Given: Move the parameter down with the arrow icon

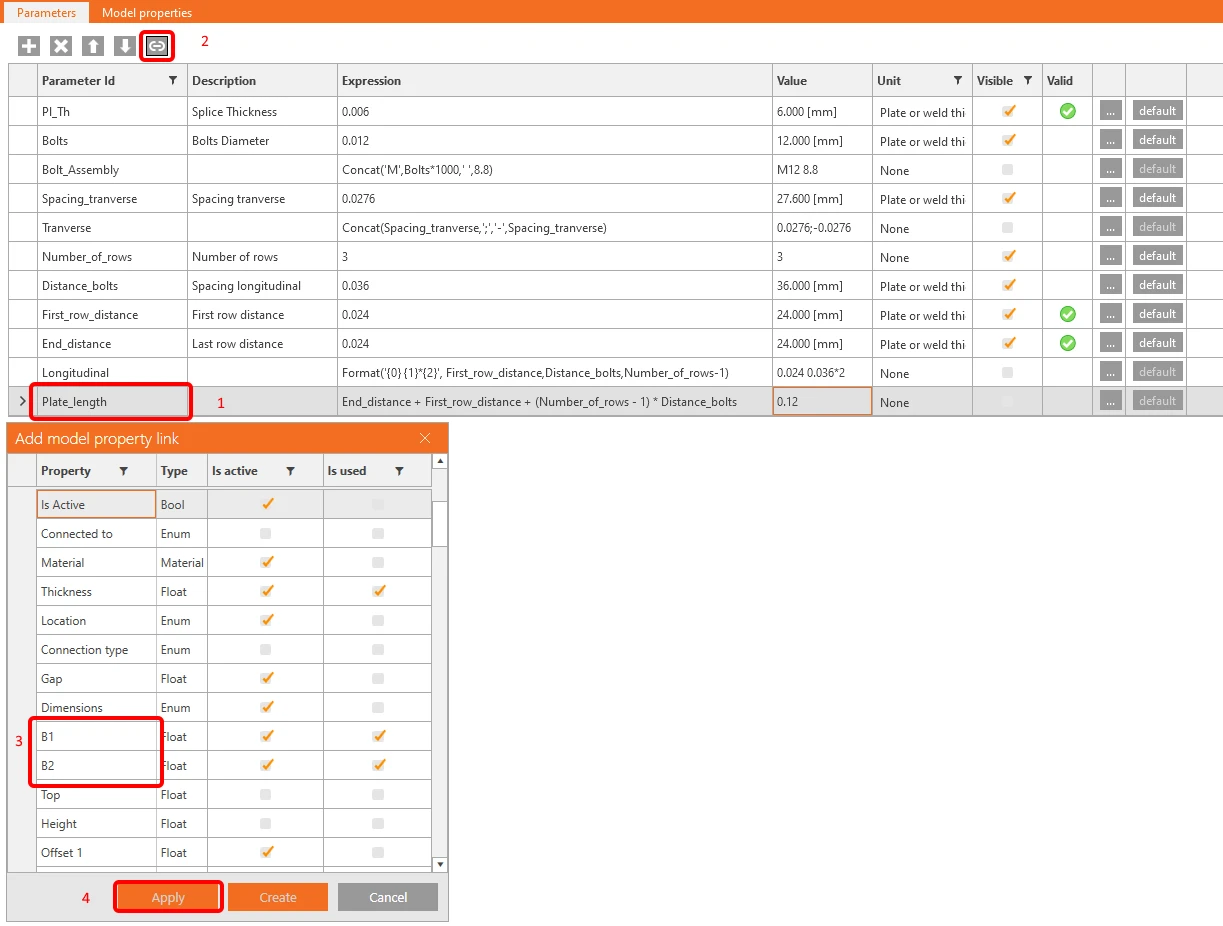Looking at the screenshot, I should click(x=124, y=46).
